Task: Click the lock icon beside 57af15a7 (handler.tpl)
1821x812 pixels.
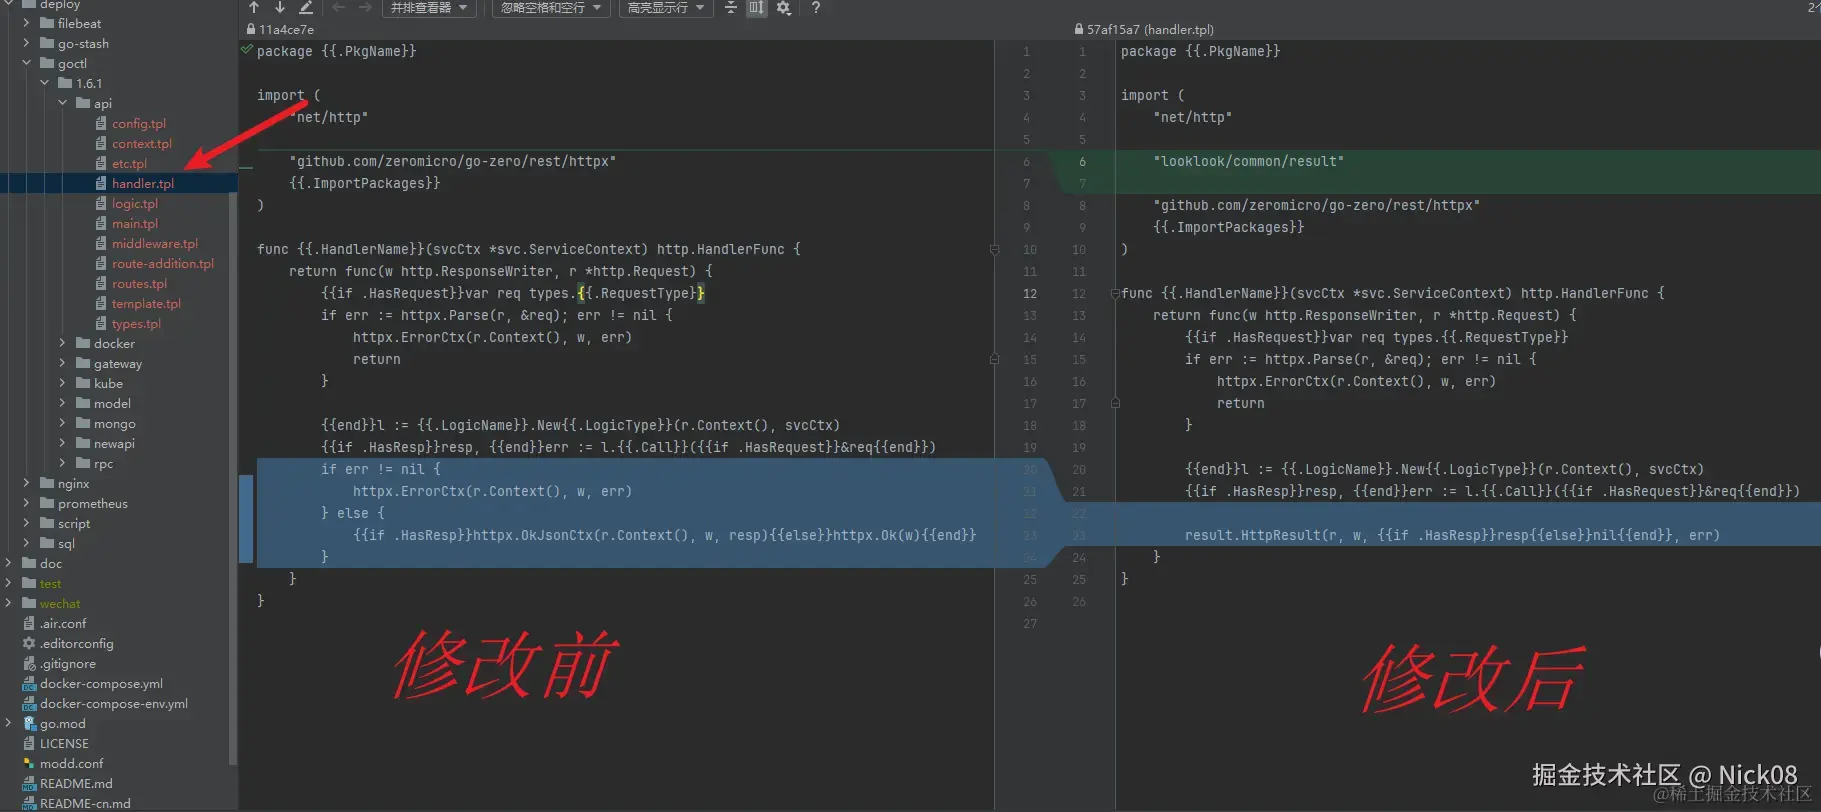Action: (1079, 30)
